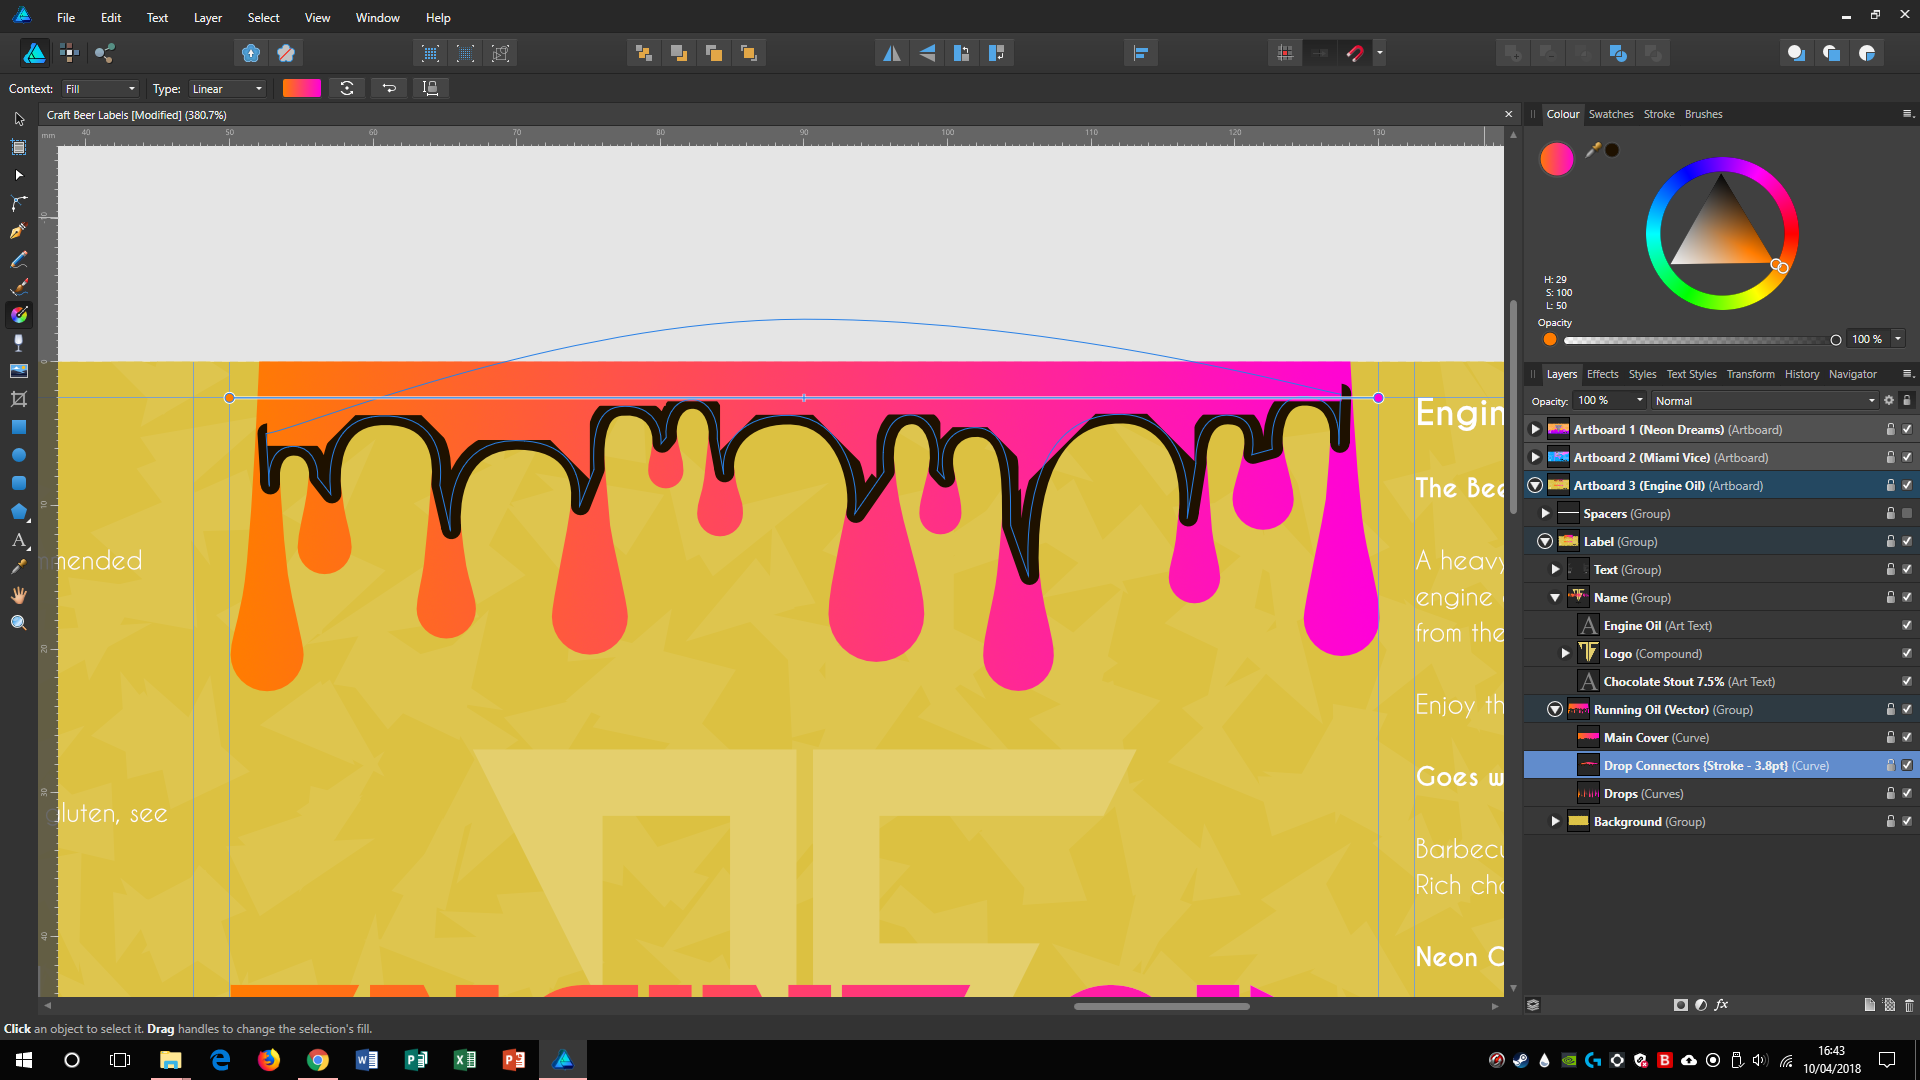Select the Artistic Text tool
Screen dimensions: 1920x1080
pyautogui.click(x=19, y=540)
